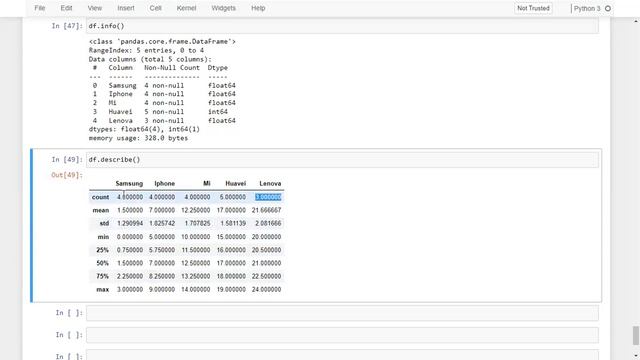Click the second empty code cell
Viewport: 640px width, 360px height.
pos(342,335)
